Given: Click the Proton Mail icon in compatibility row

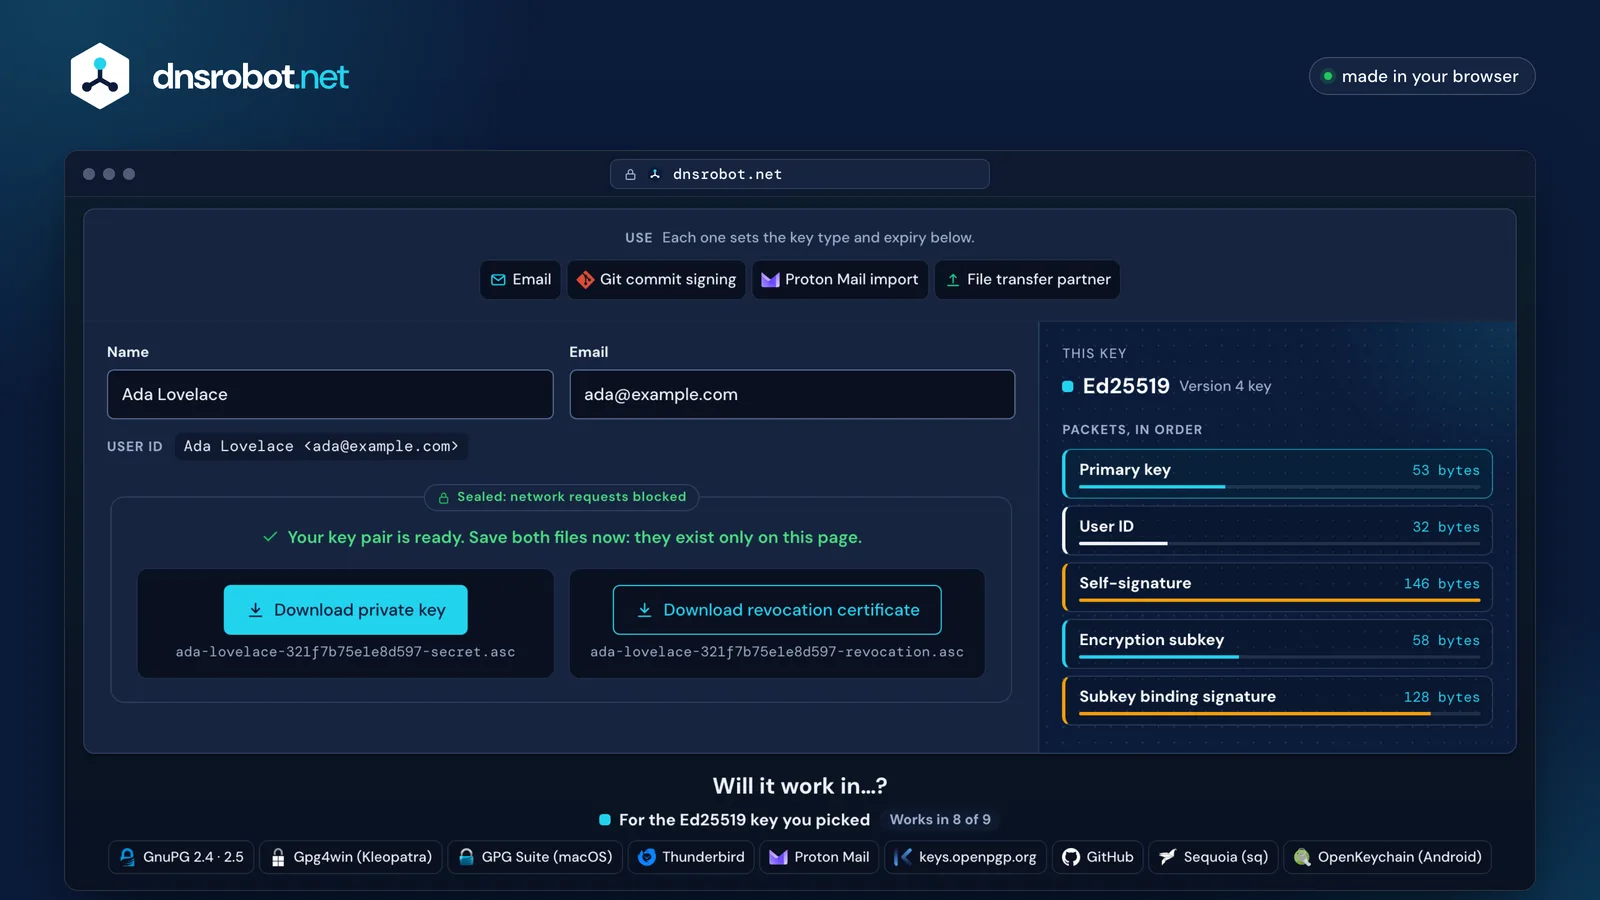Looking at the screenshot, I should pyautogui.click(x=778, y=857).
